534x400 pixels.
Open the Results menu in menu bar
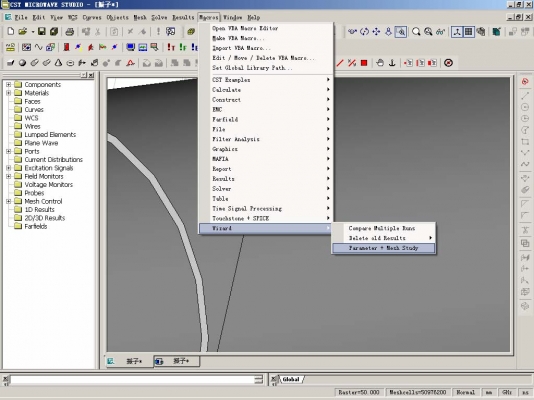[183, 17]
